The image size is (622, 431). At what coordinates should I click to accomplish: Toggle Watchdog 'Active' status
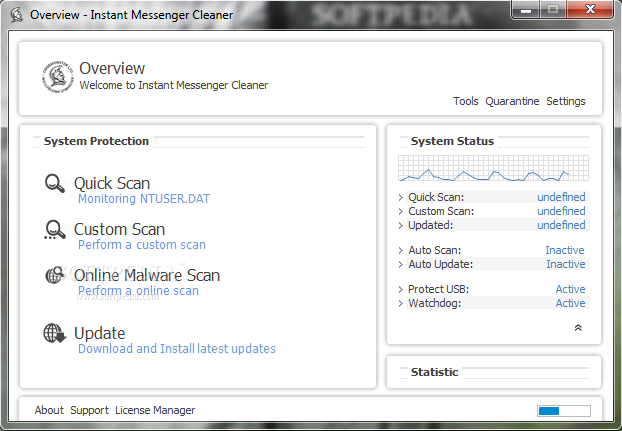pyautogui.click(x=570, y=303)
